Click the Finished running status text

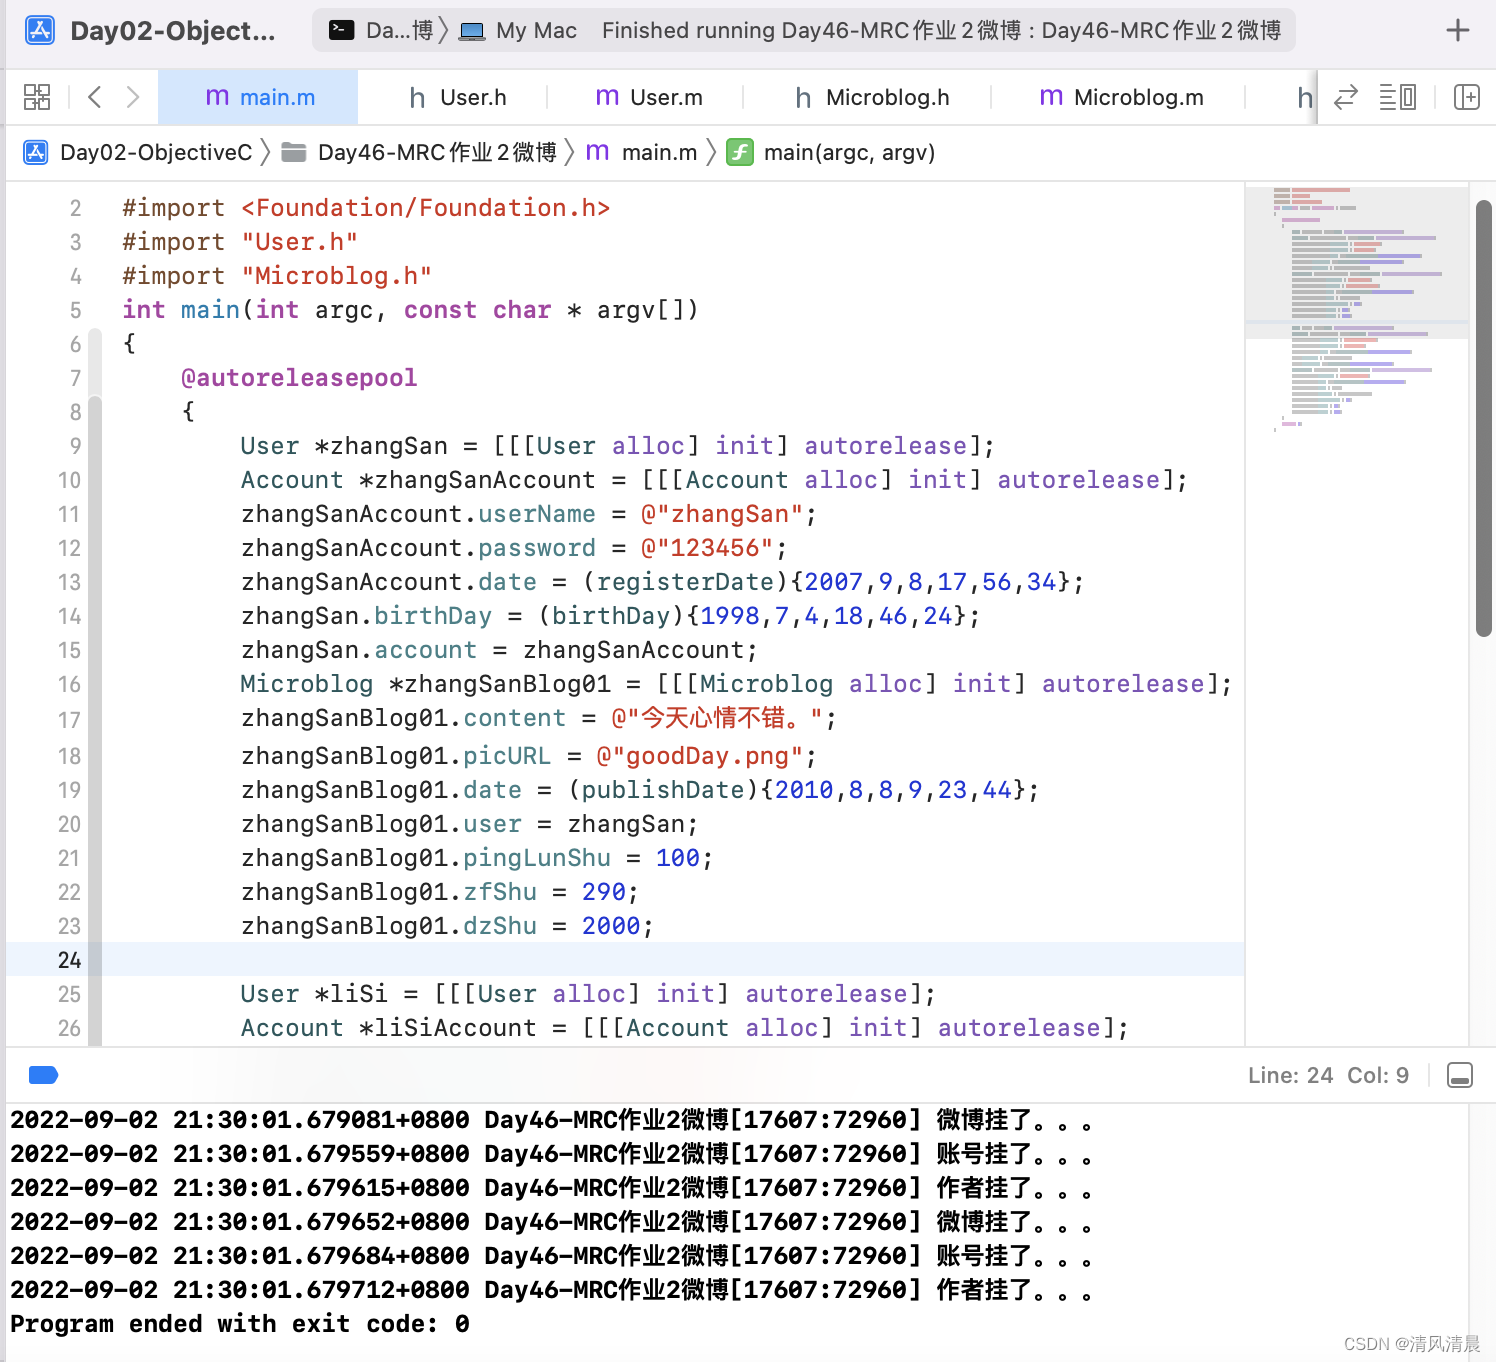point(941,31)
